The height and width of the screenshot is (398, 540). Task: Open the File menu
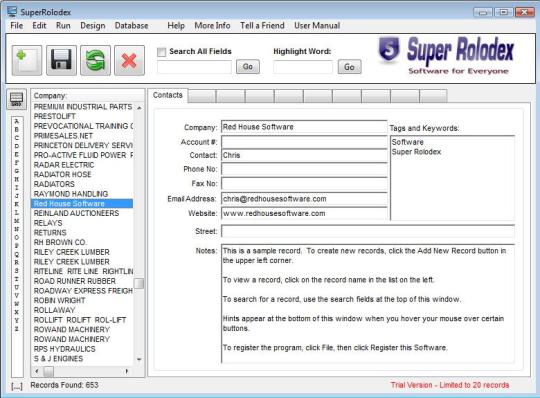click(17, 25)
